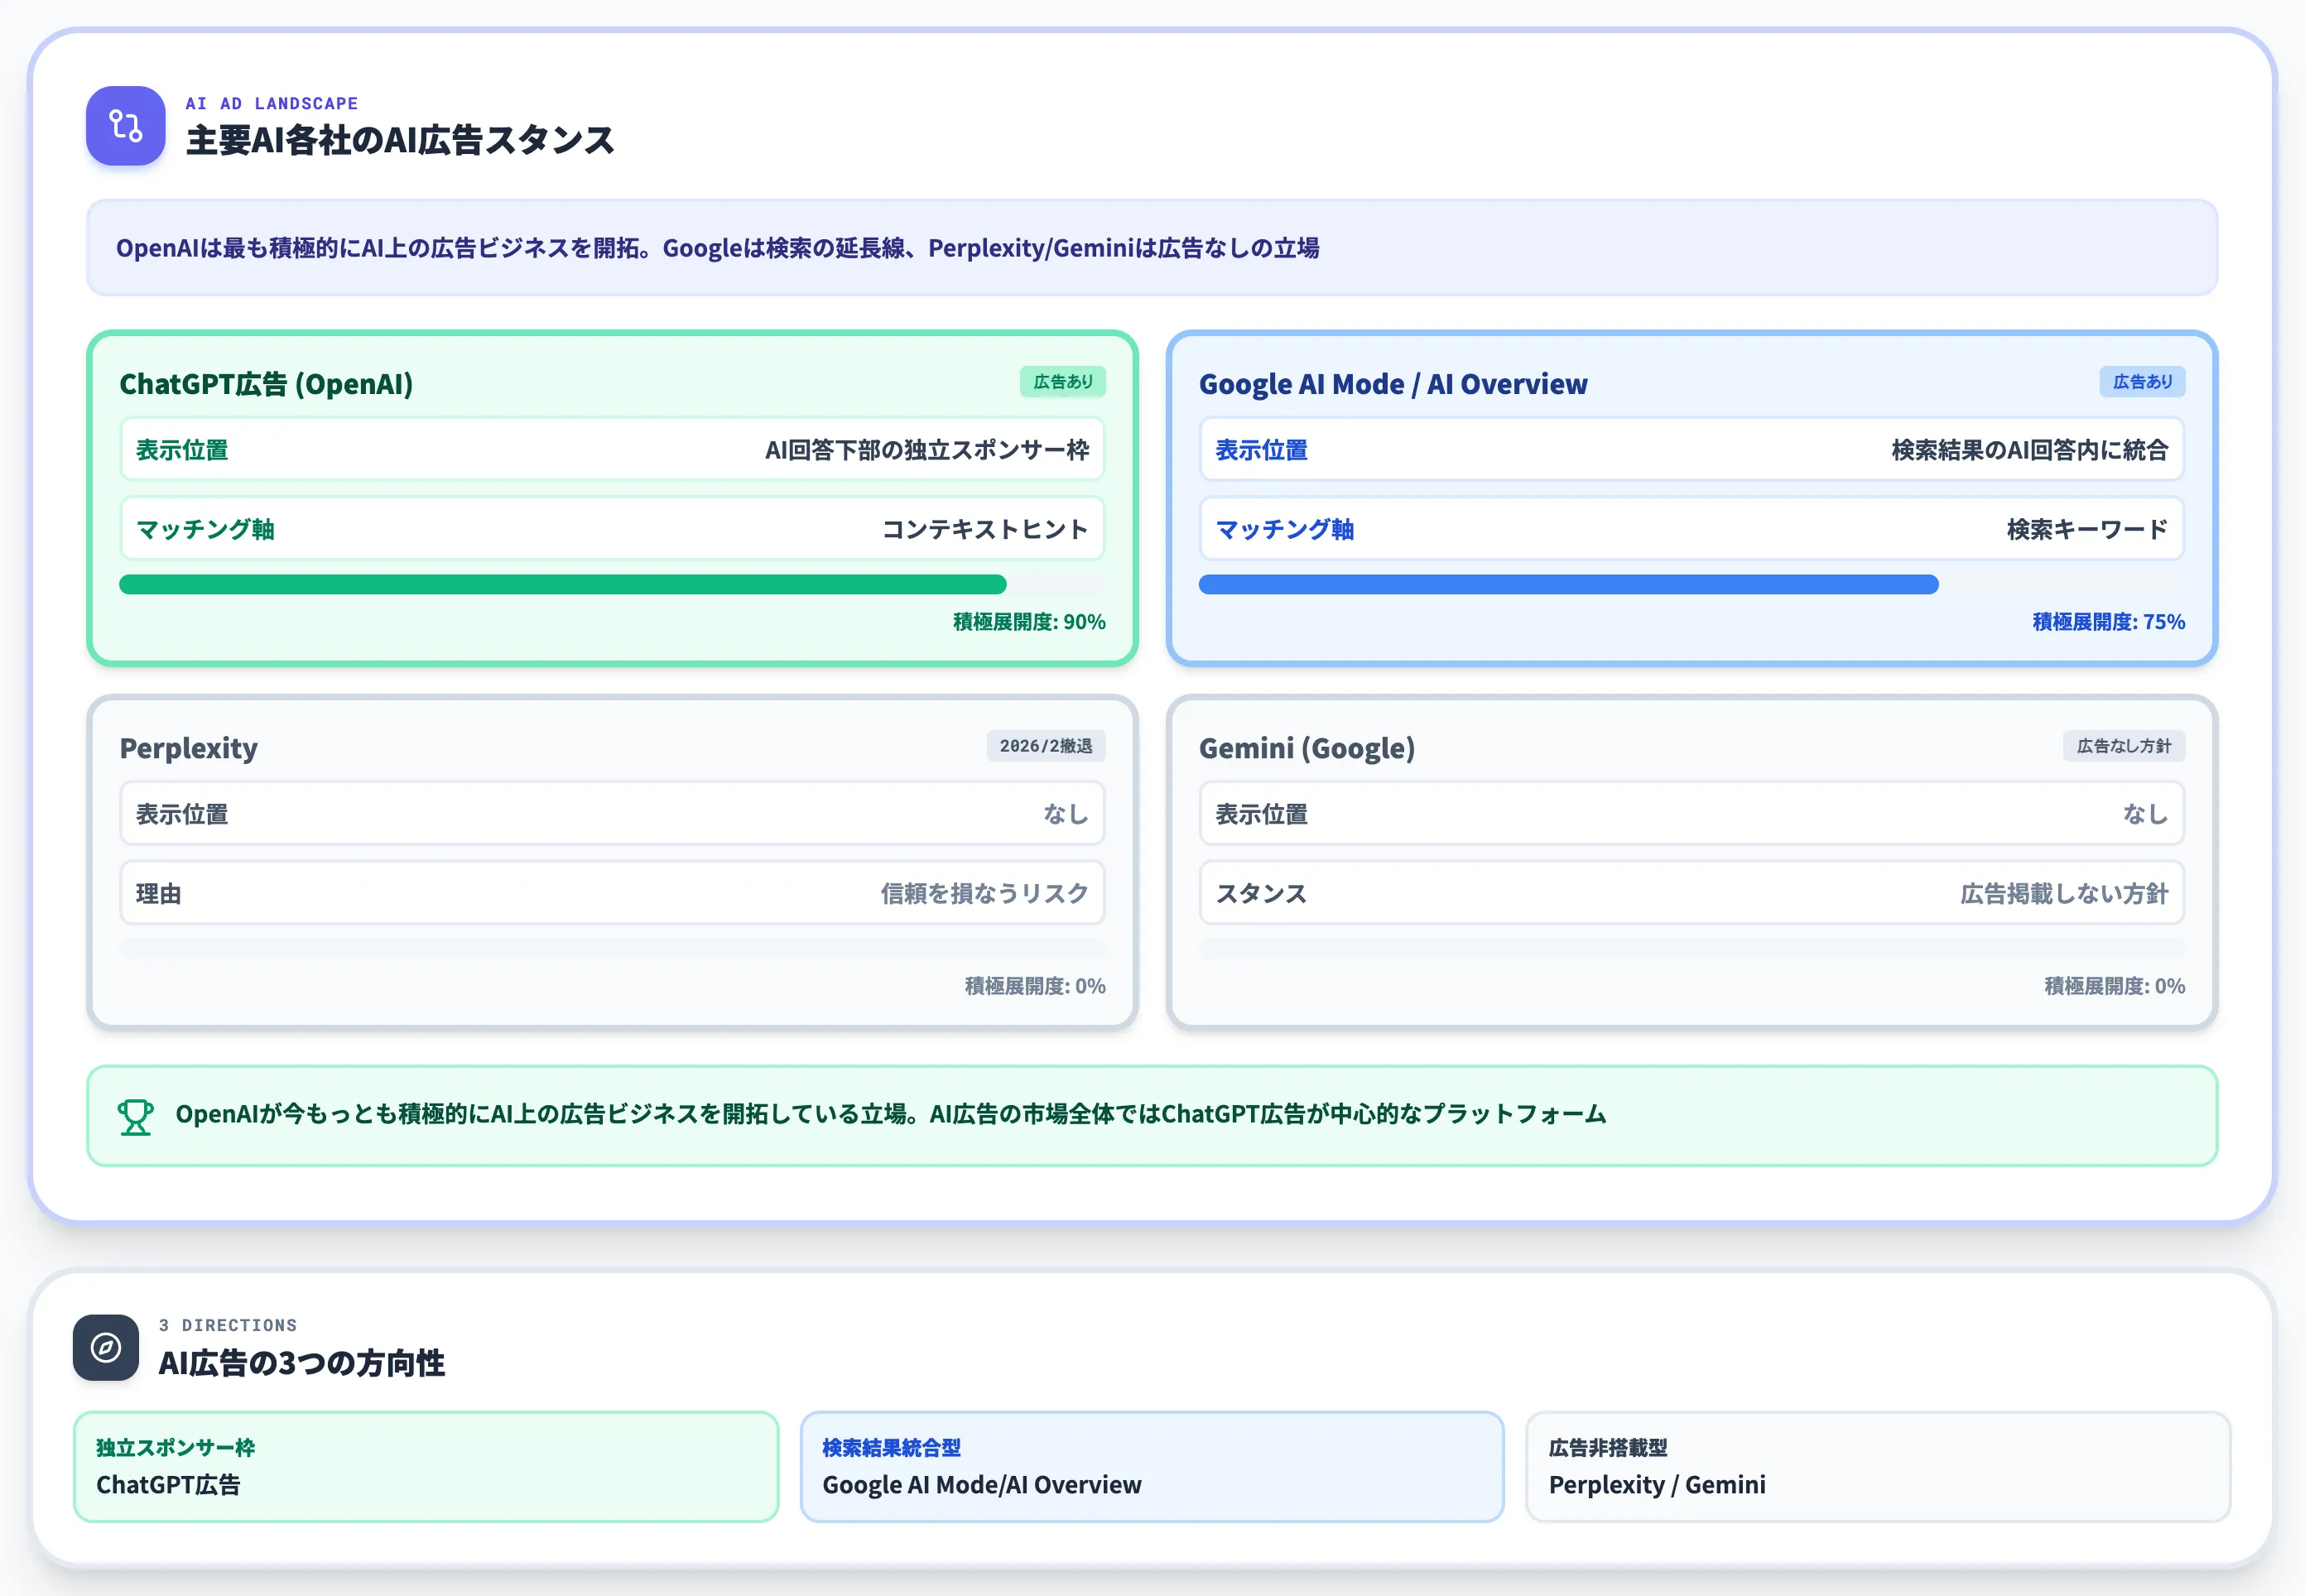The image size is (2305, 1596).
Task: Click 検索結果のAI回答内に統合 value
Action: (x=2030, y=450)
